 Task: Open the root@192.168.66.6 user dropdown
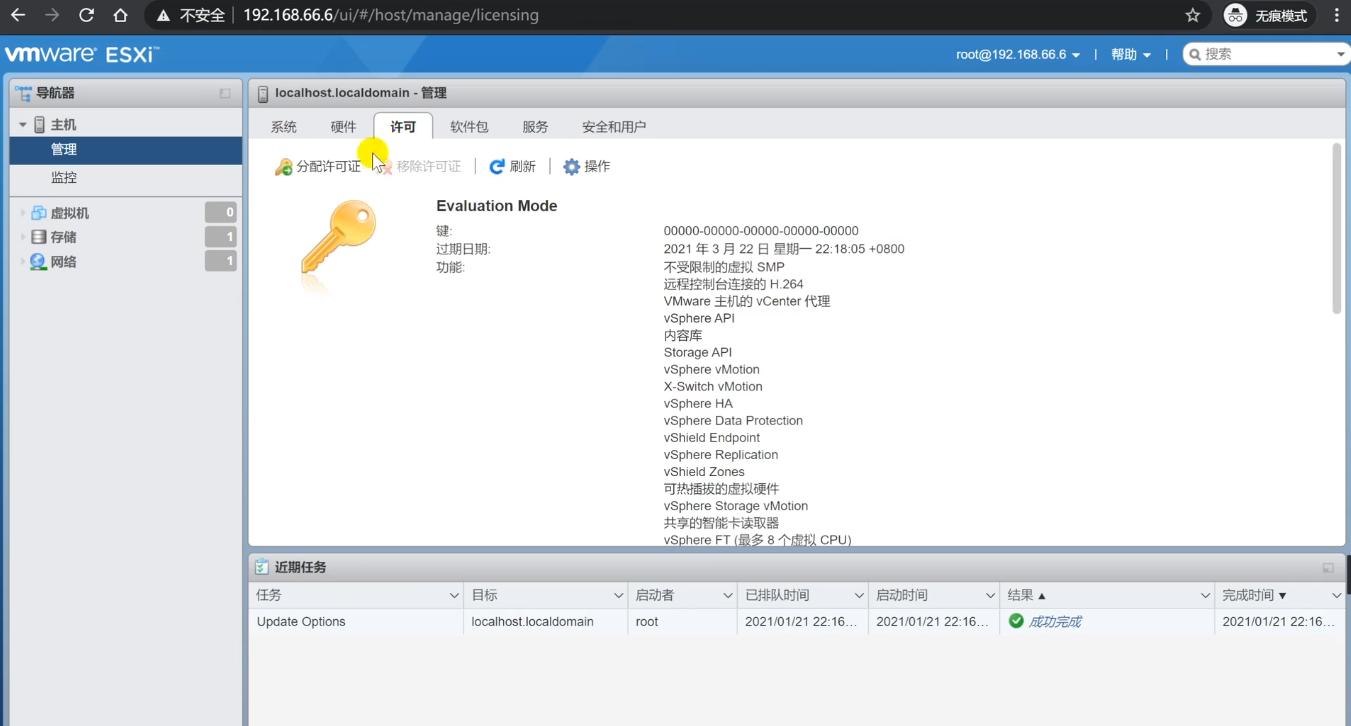coord(1018,54)
